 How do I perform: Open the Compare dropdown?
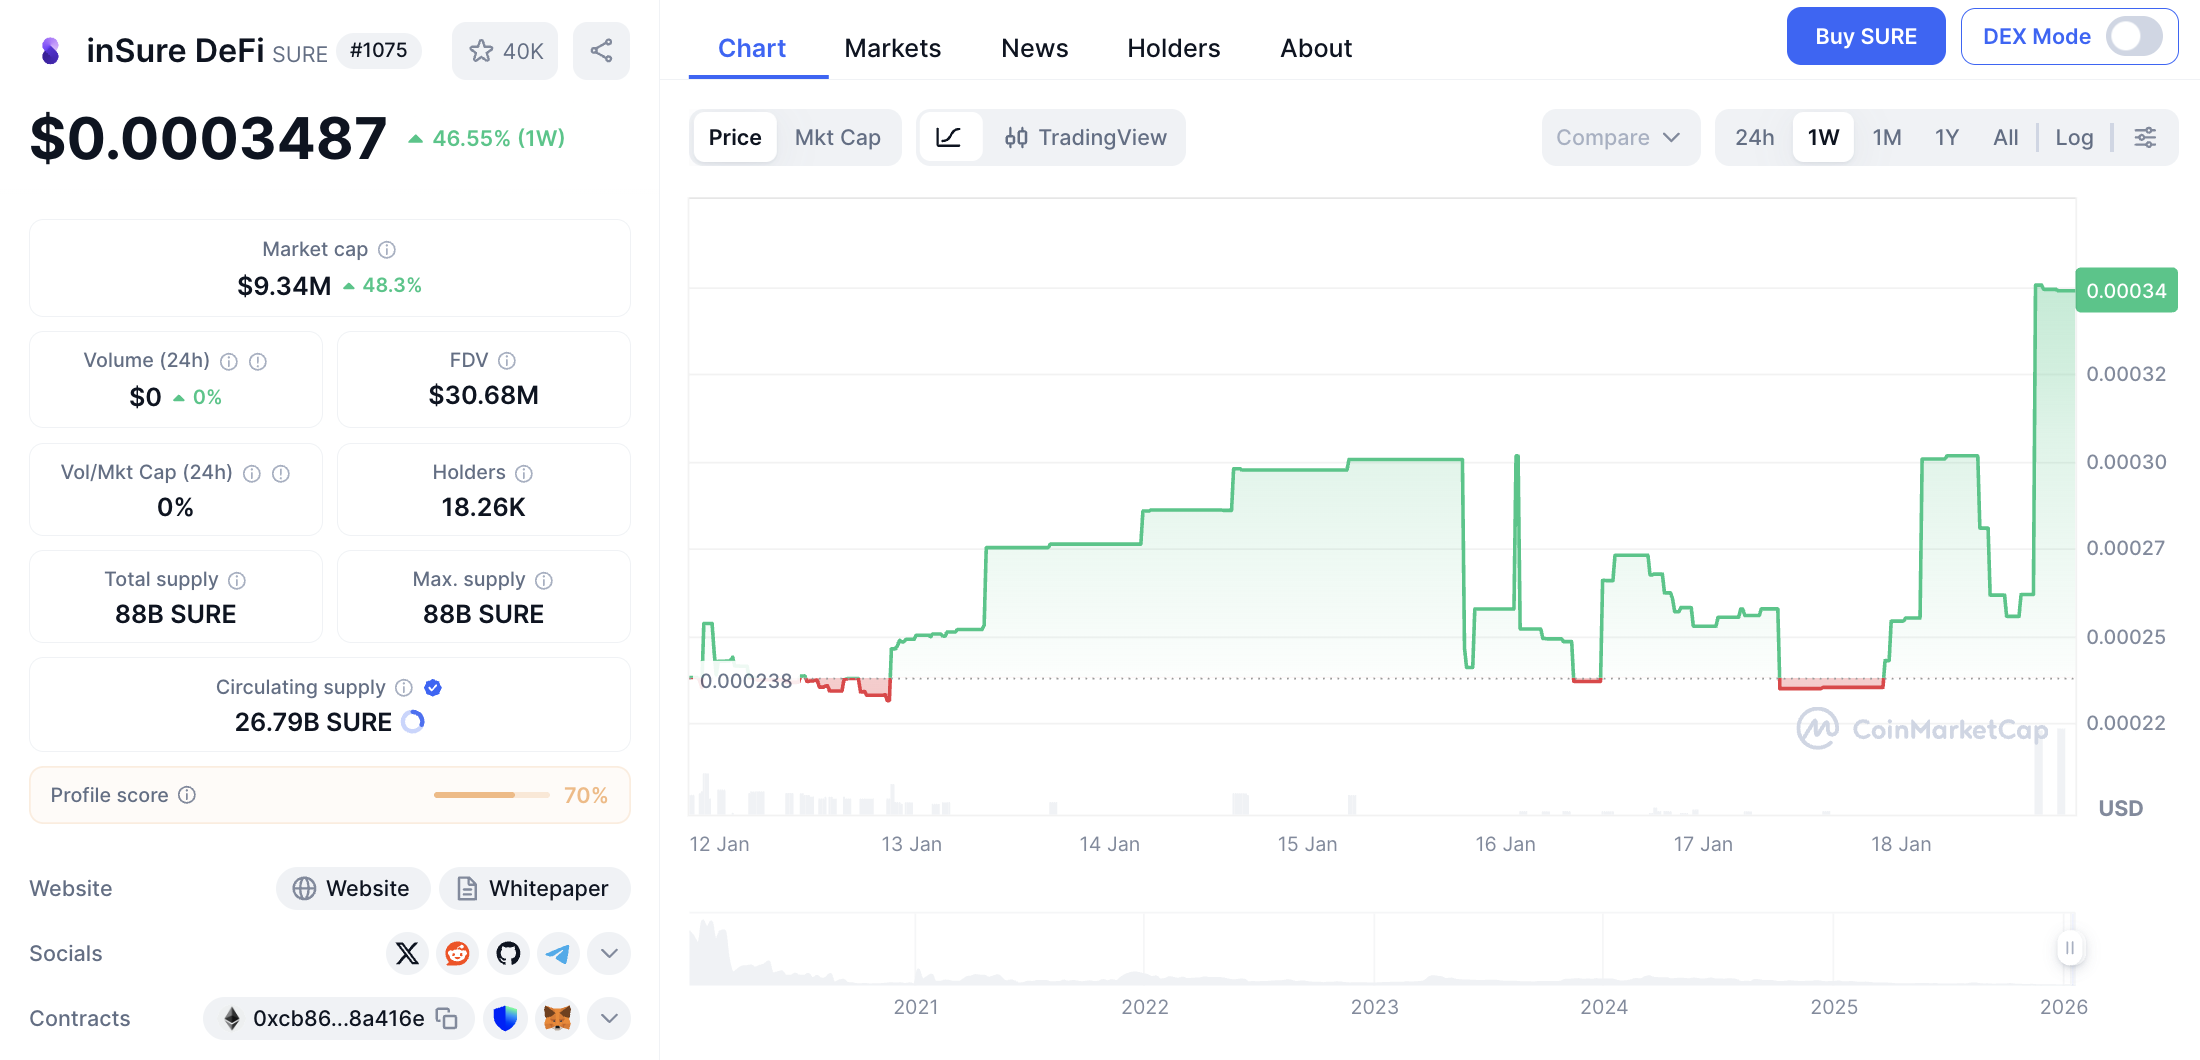(x=1619, y=137)
